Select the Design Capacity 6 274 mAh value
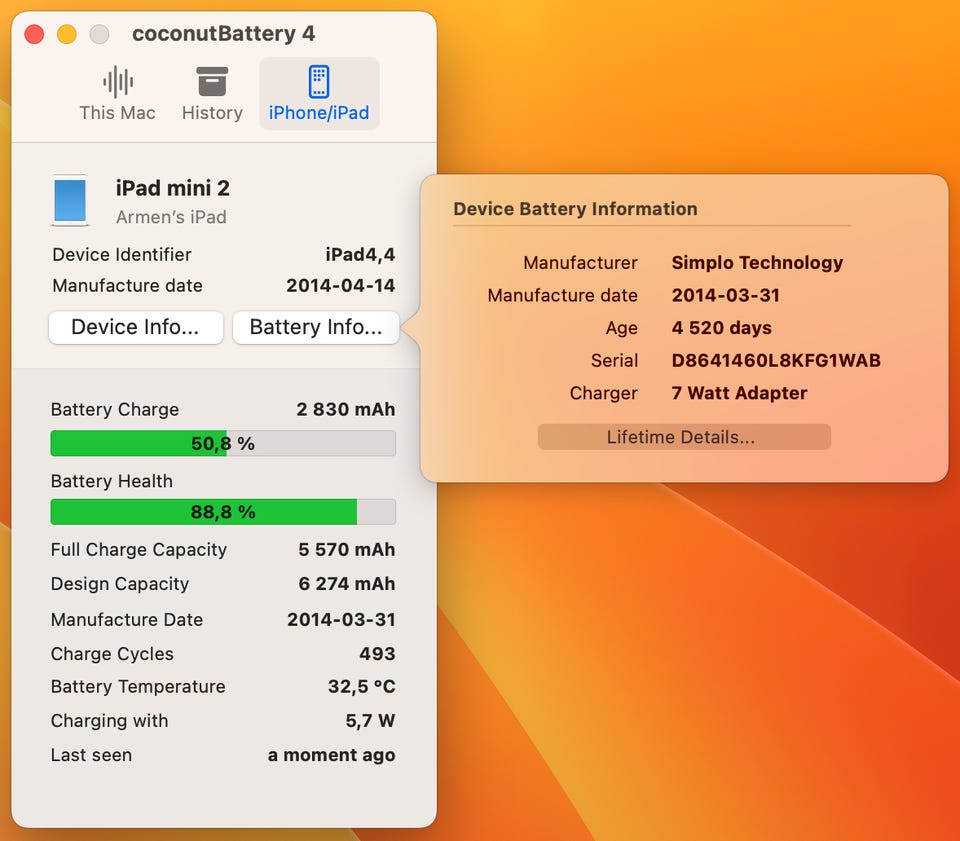This screenshot has height=841, width=960. (347, 584)
